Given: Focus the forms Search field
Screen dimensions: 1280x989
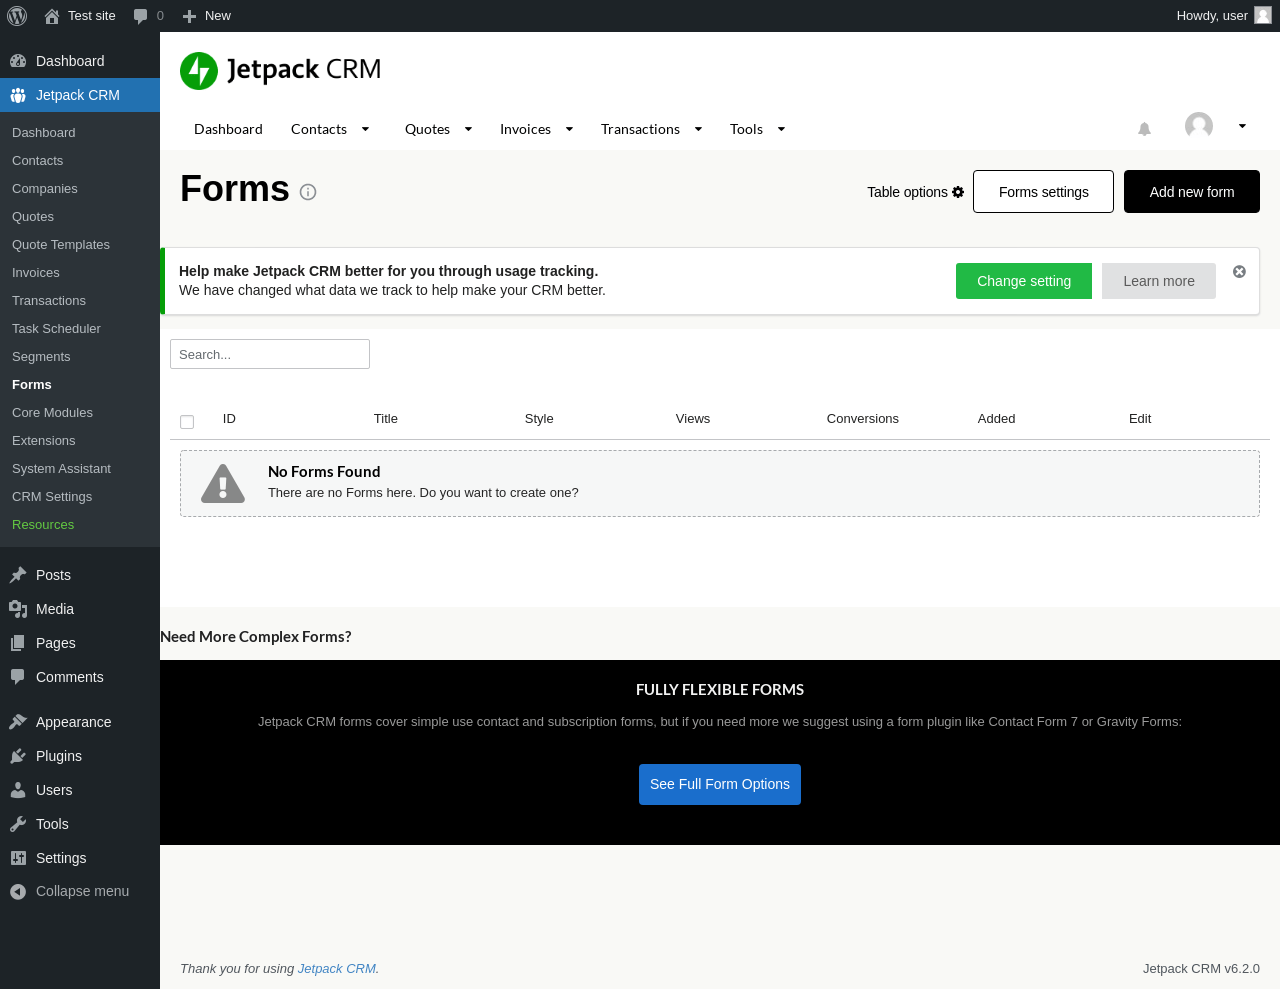Looking at the screenshot, I should click(x=270, y=354).
